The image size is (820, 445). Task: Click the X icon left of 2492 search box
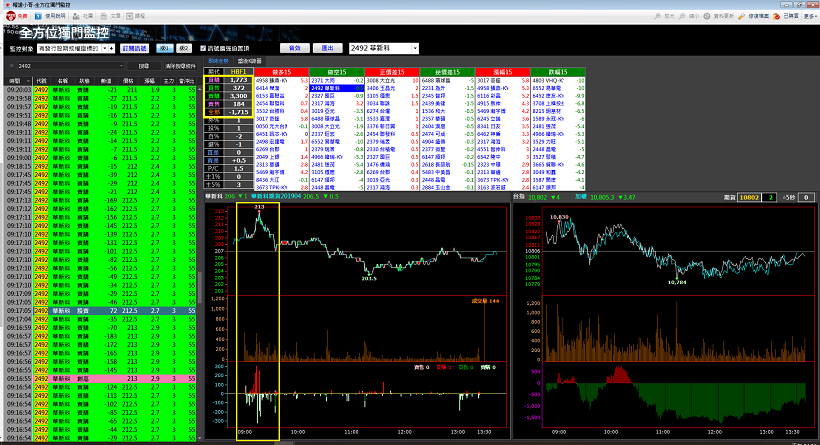[x=12, y=66]
